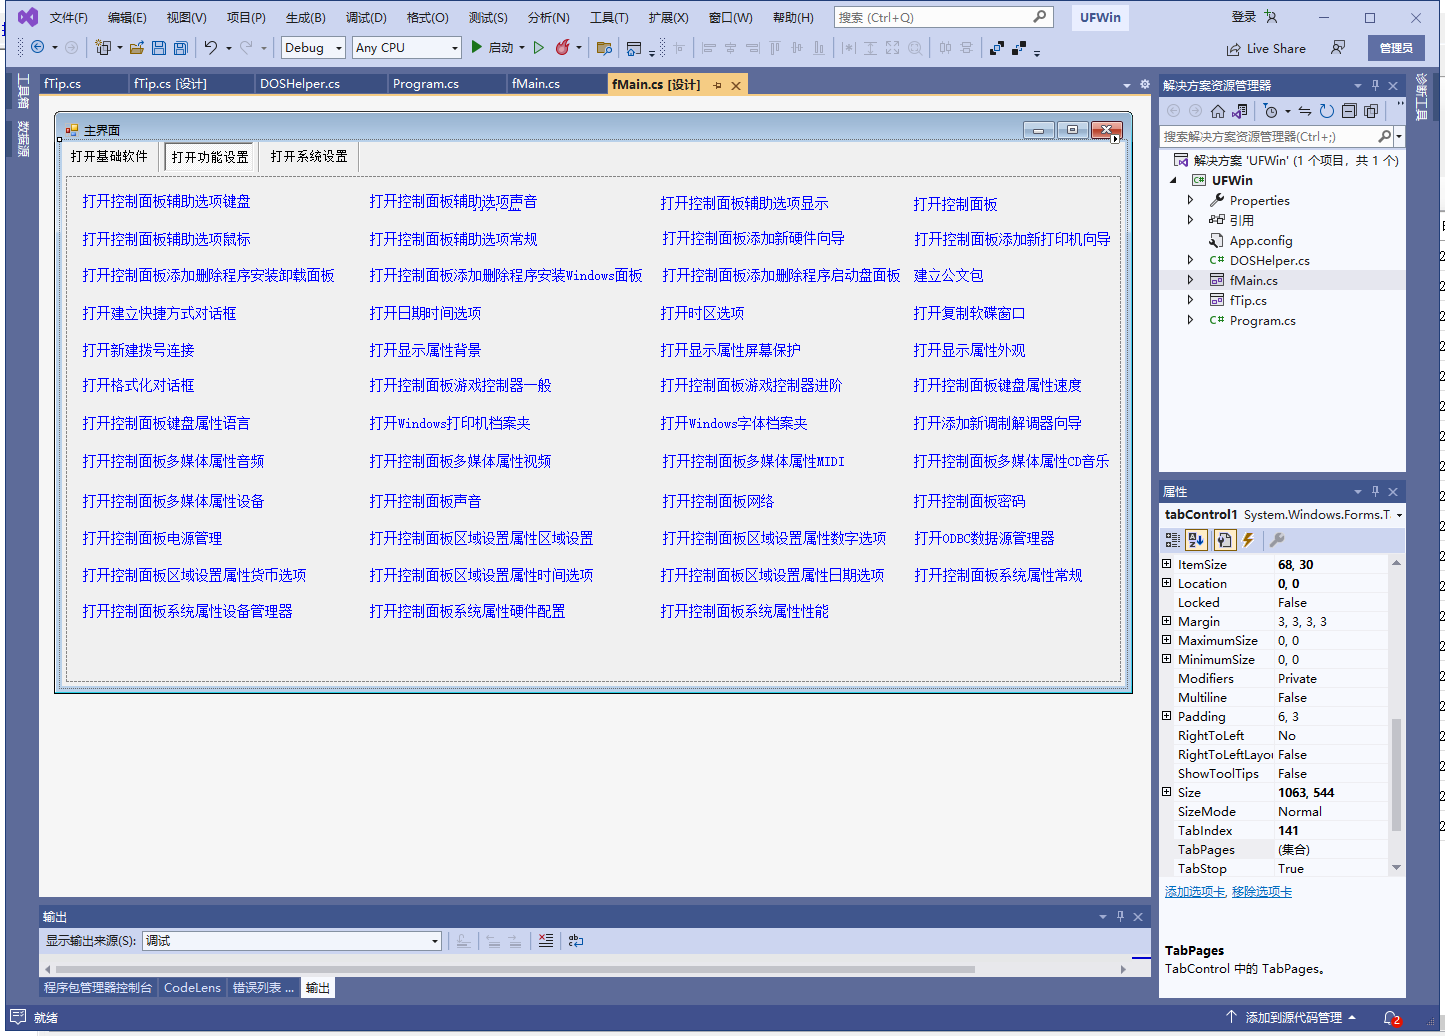Click the Save All toolbar icon
1445x1036 pixels.
(181, 48)
